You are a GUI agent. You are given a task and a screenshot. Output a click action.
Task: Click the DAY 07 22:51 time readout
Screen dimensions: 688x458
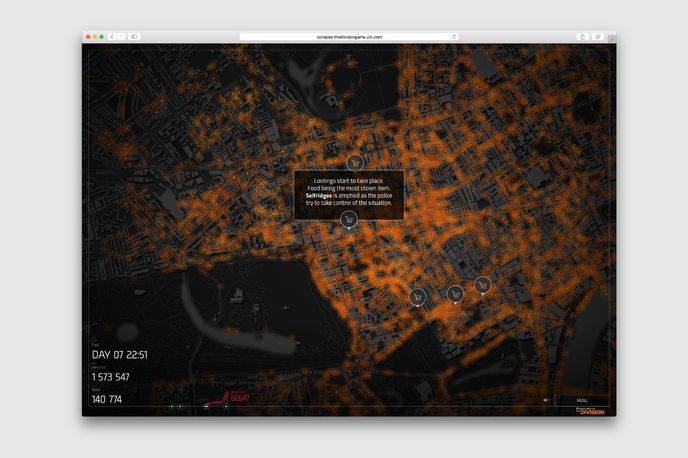tap(120, 354)
